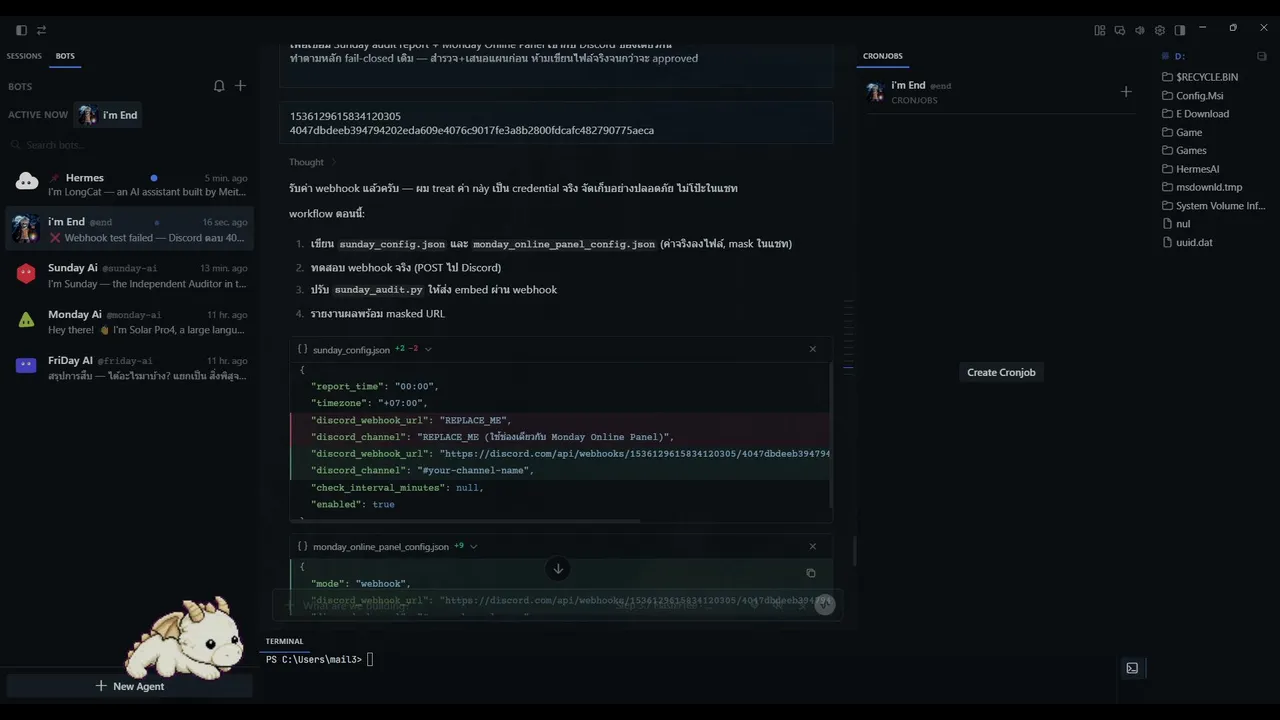Select the active i'm End chip
1280x720 pixels.
[109, 115]
